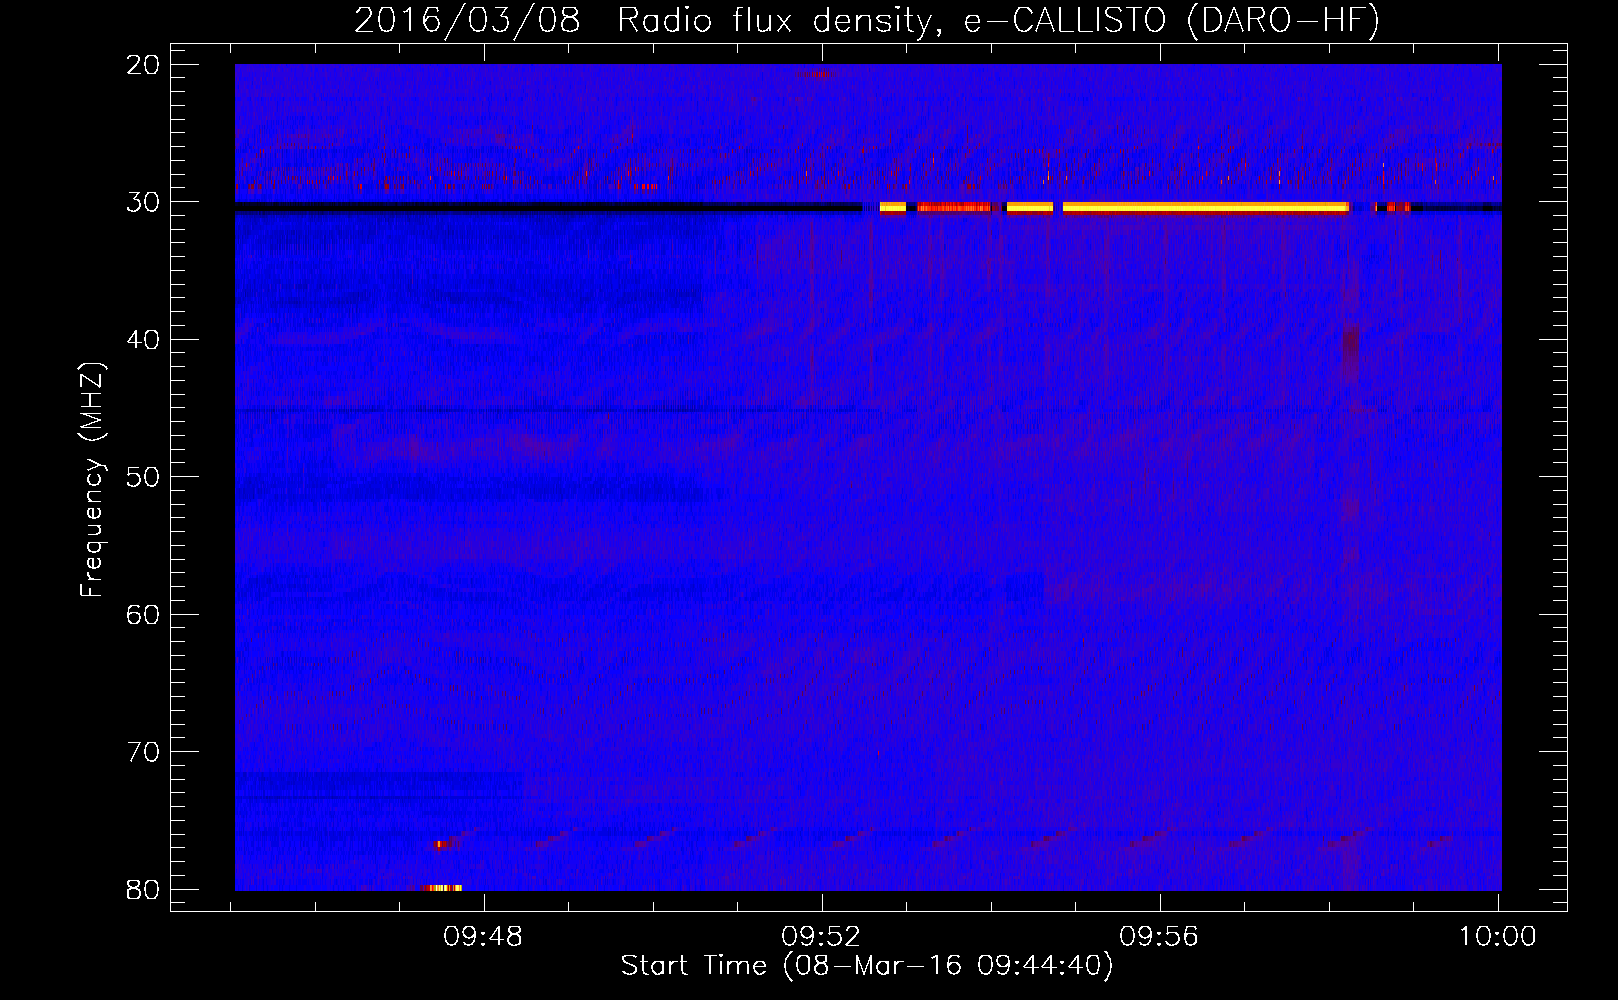Click the 09:48 time tick label
The width and height of the screenshot is (1618, 1000).
pyautogui.click(x=484, y=937)
